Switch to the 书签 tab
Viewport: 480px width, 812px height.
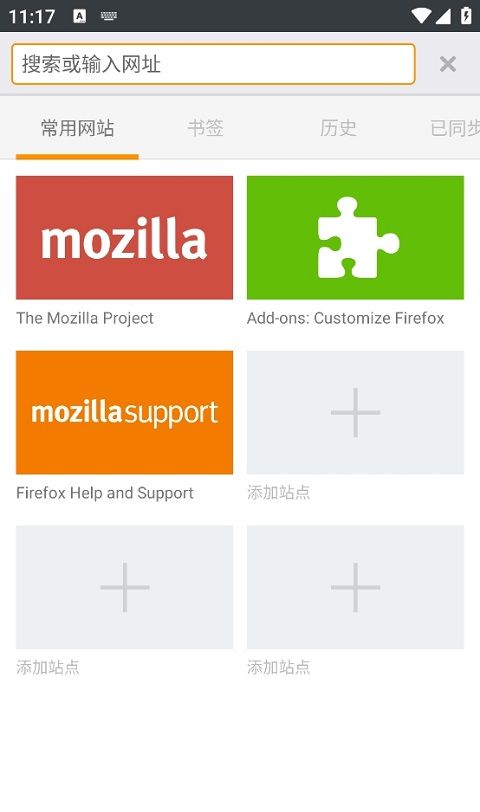[x=206, y=128]
